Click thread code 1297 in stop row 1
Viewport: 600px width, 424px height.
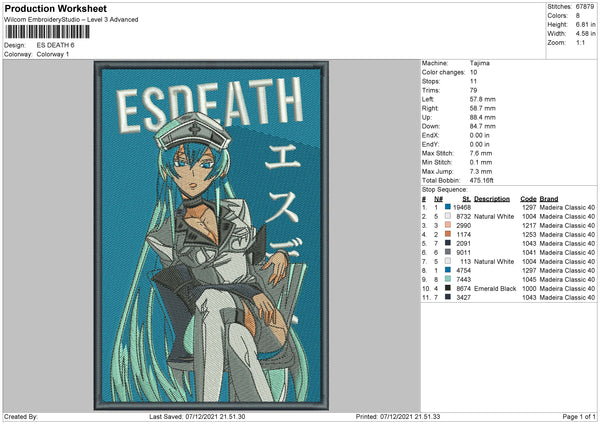[529, 207]
